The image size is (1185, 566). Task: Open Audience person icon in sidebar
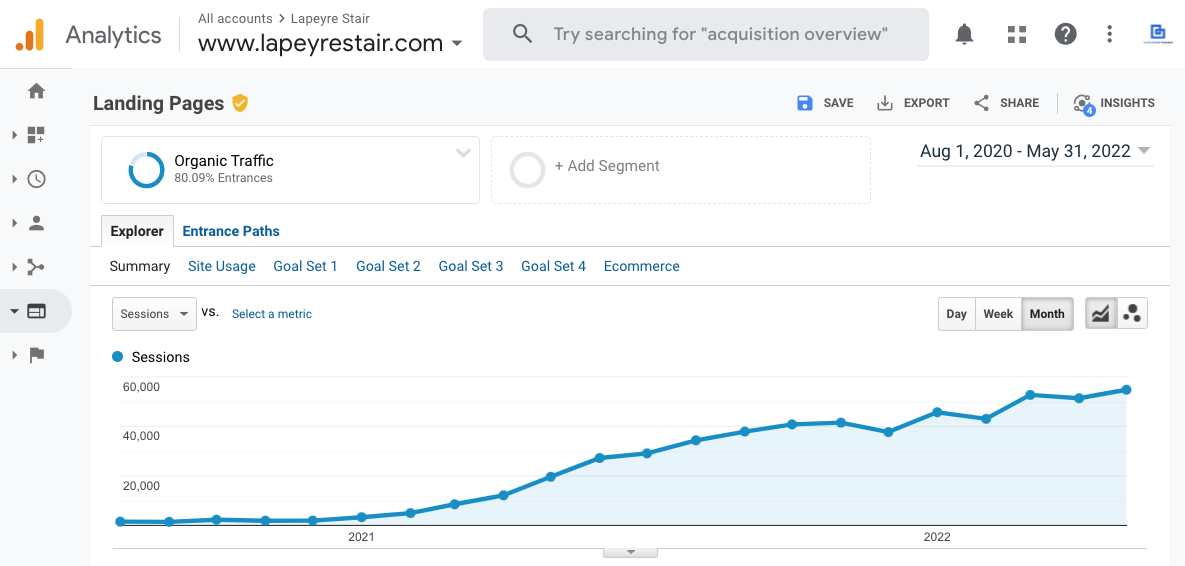[36, 223]
